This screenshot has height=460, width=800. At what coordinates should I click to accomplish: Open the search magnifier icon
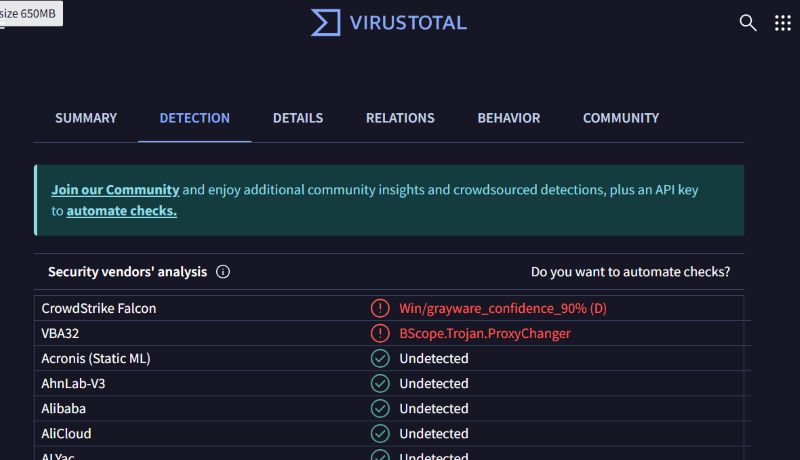748,22
